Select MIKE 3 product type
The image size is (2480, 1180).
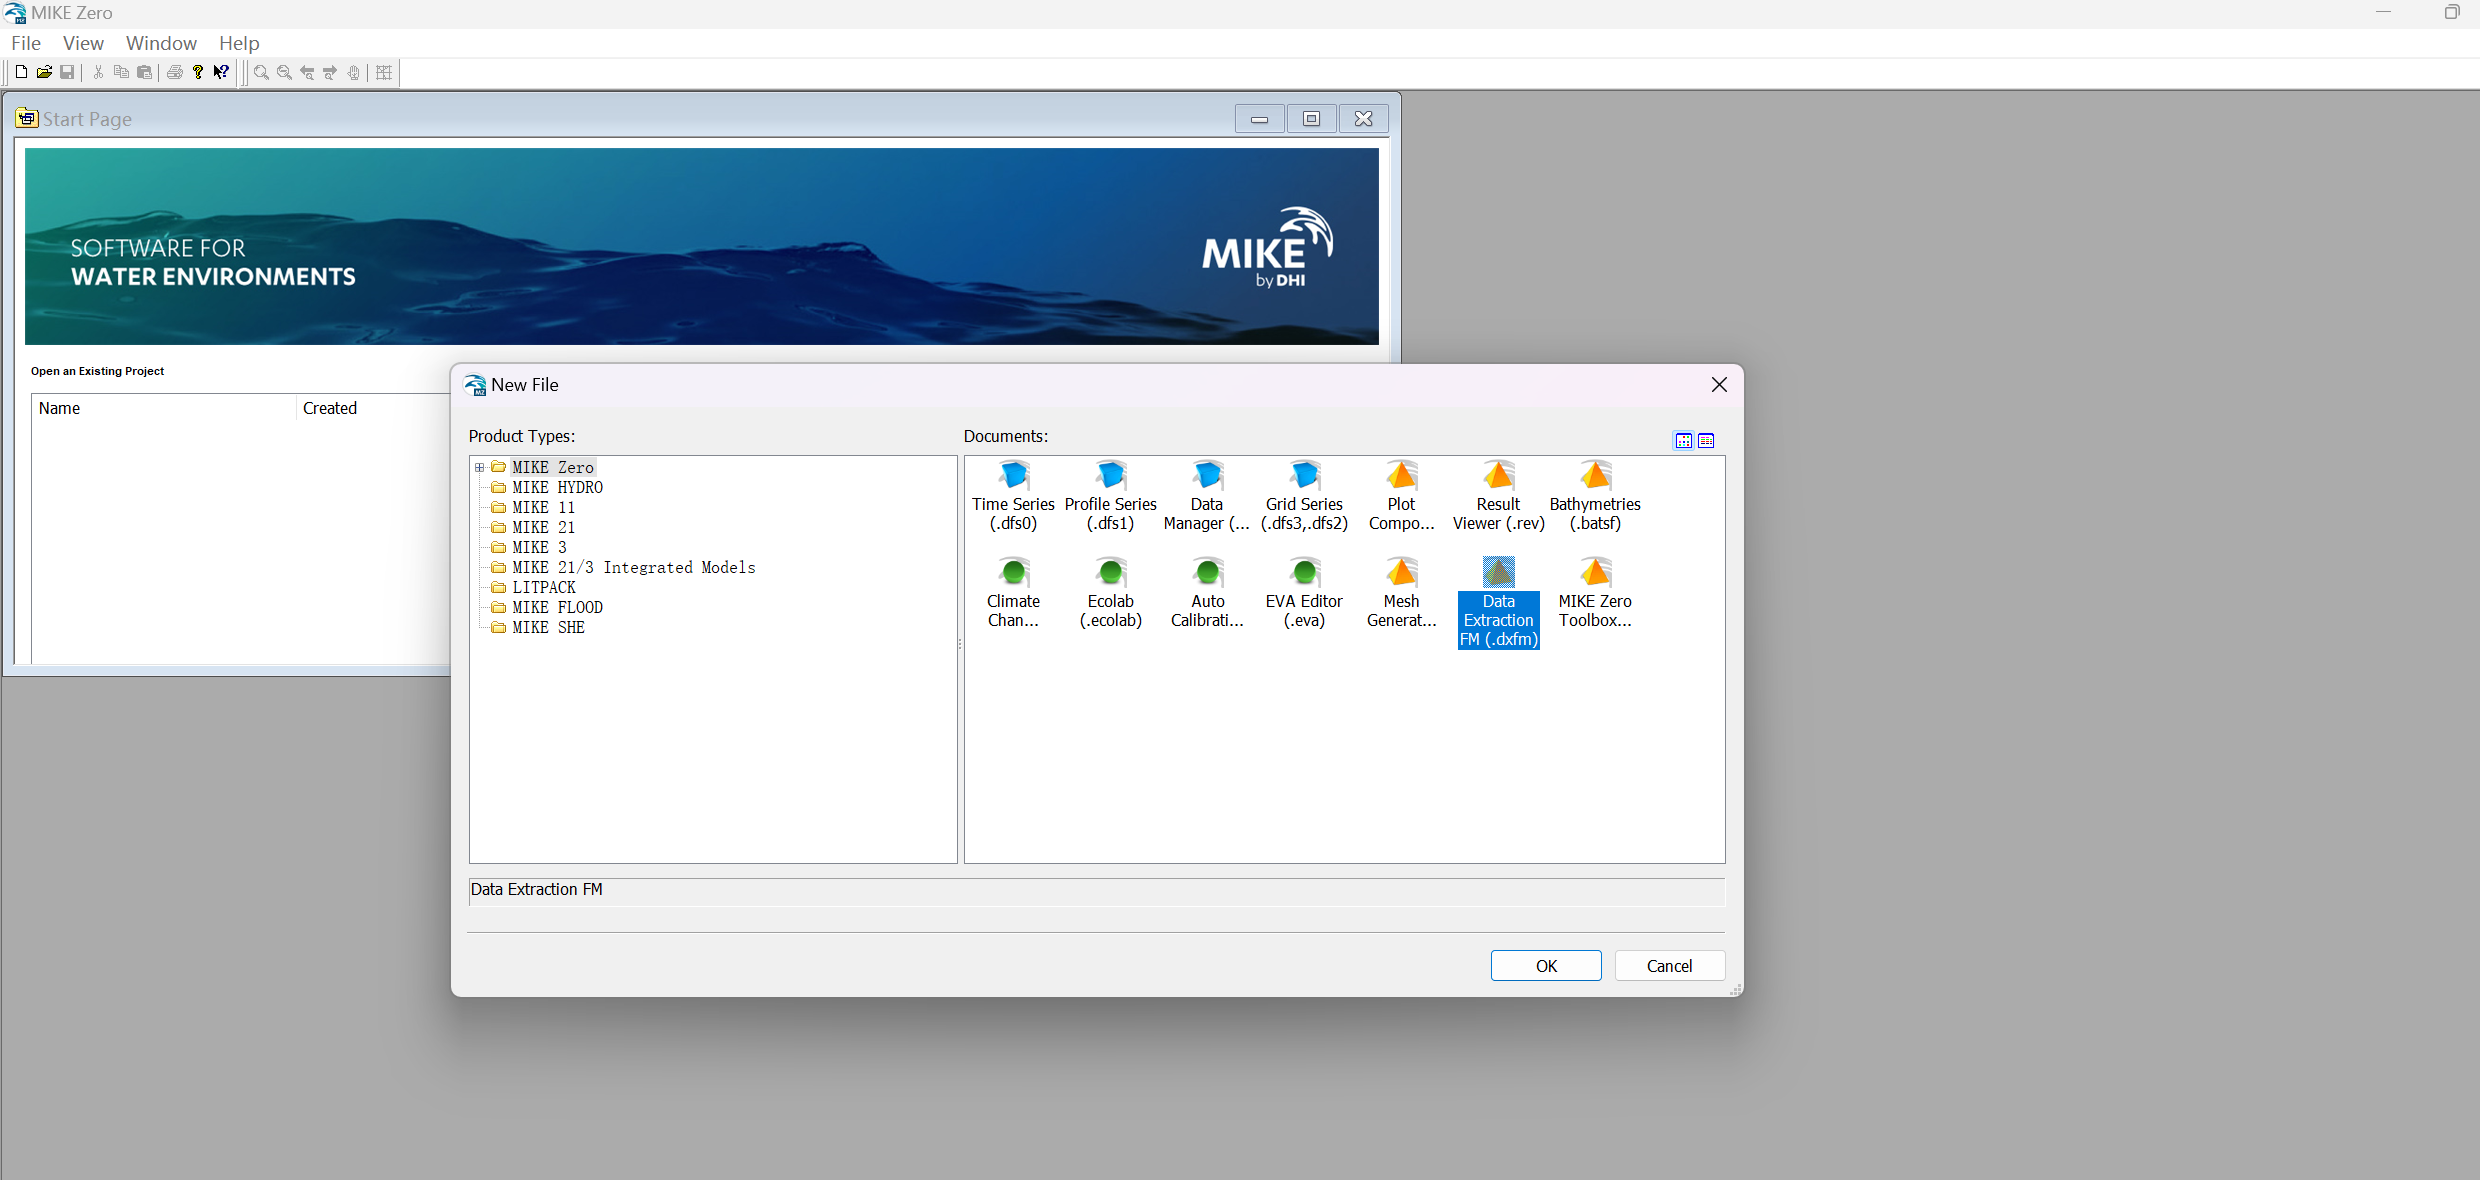(539, 547)
